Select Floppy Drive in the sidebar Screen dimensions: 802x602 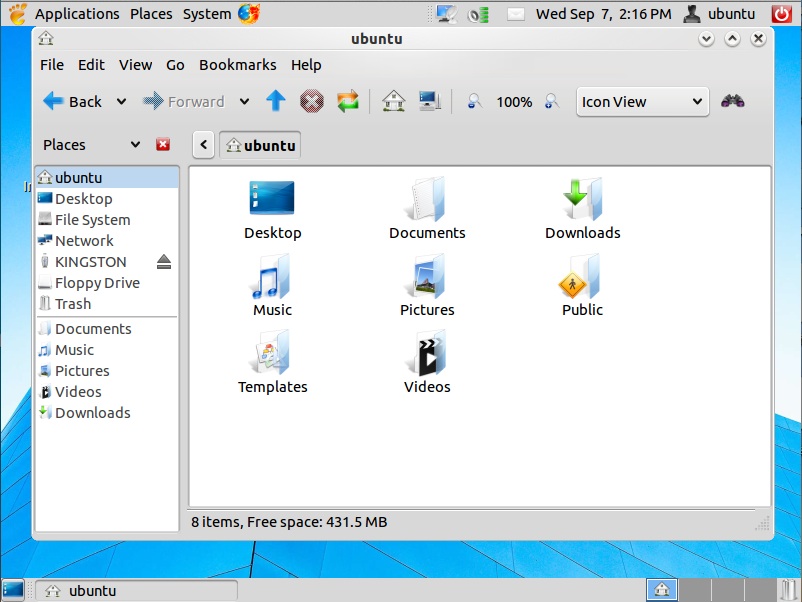pyautogui.click(x=107, y=282)
